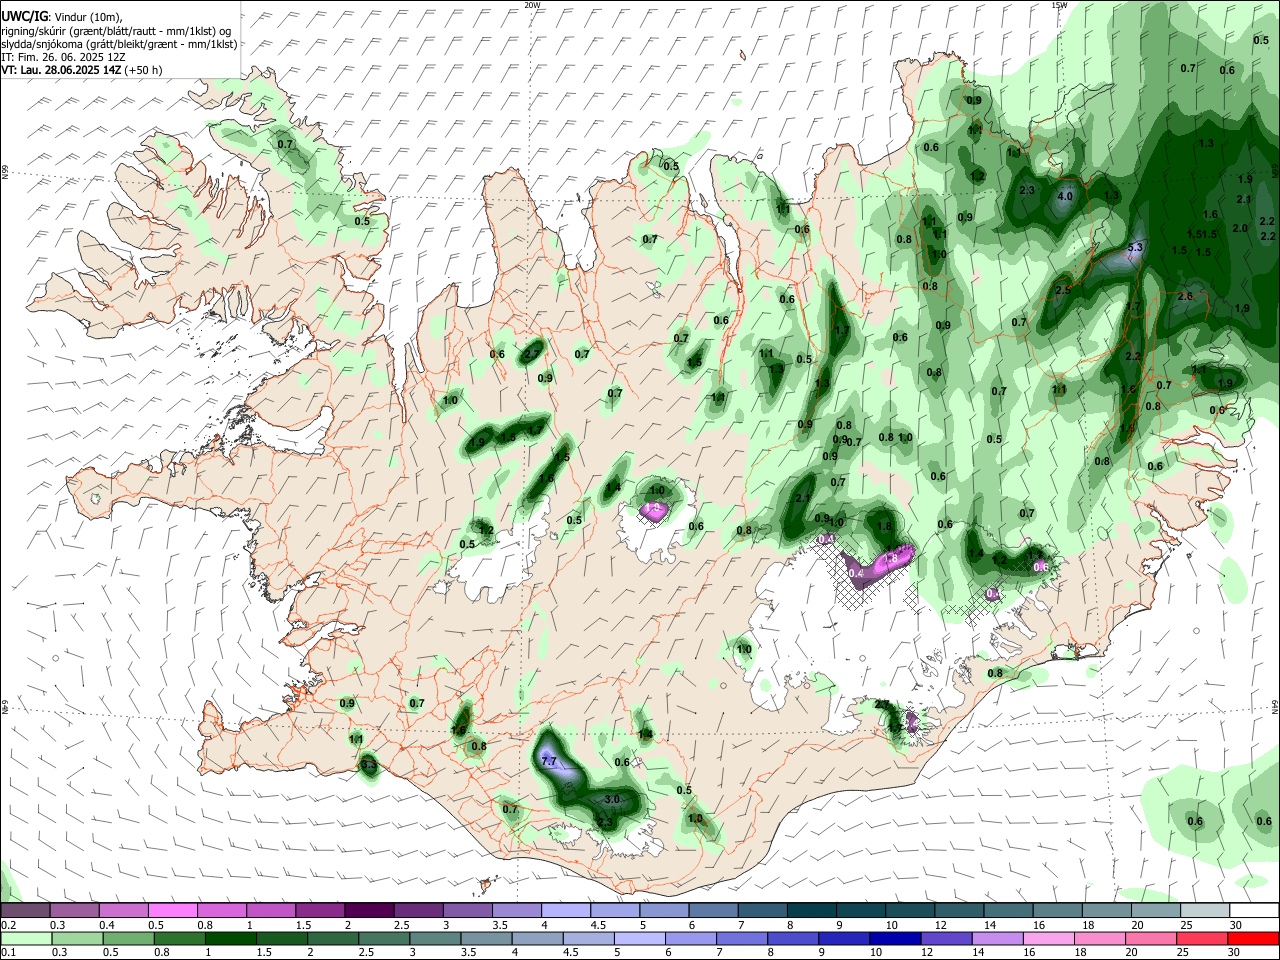Select the dark teal swatch labeled 8 in the snow legend
Image resolution: width=1280 pixels, height=960 pixels.
(x=810, y=911)
